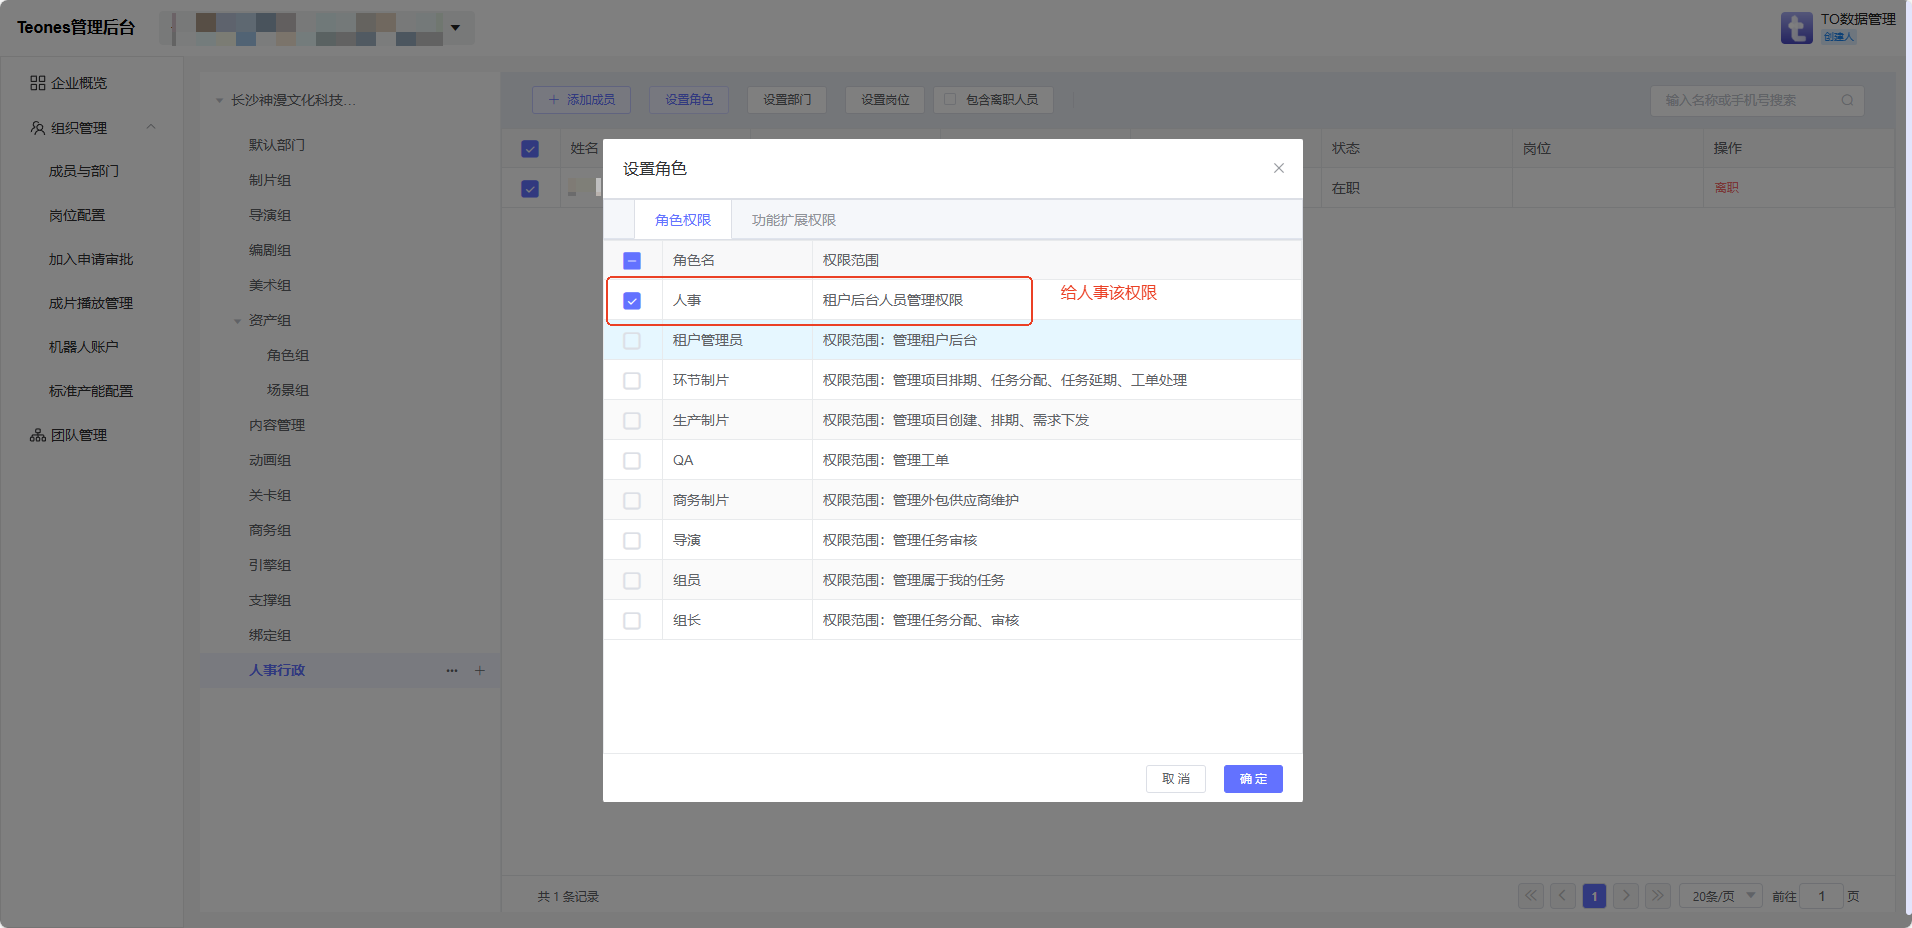Screen dimensions: 1912x928
Task: Click the 组织管理 people icon
Action: 38,128
